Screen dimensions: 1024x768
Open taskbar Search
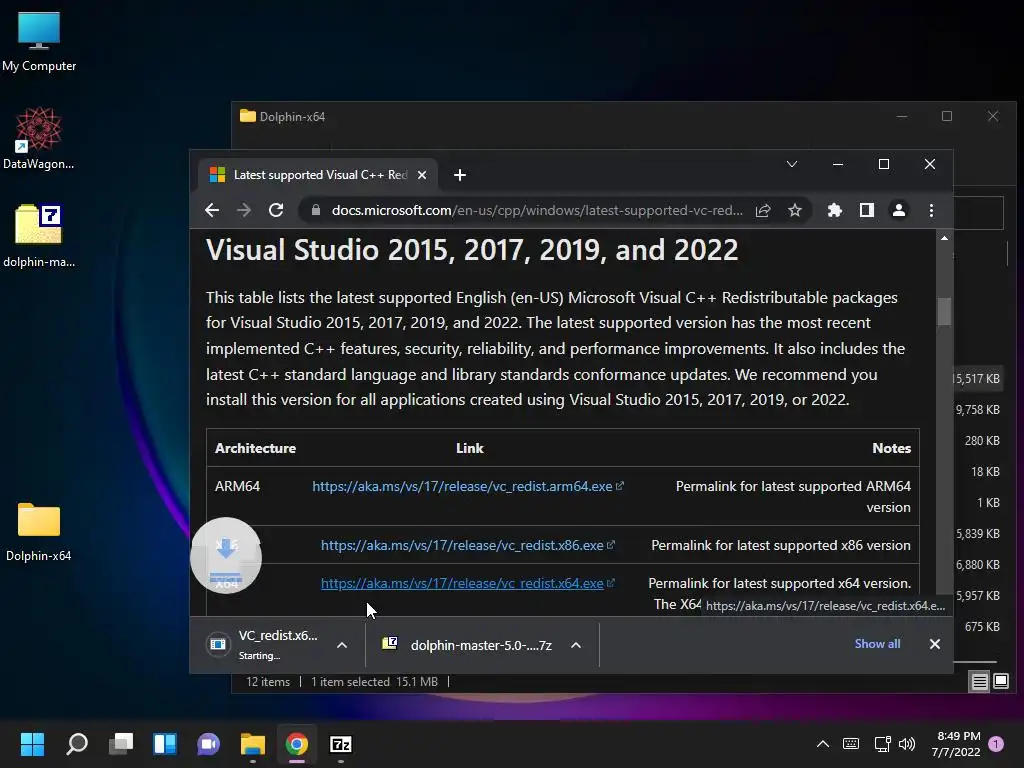[x=76, y=744]
